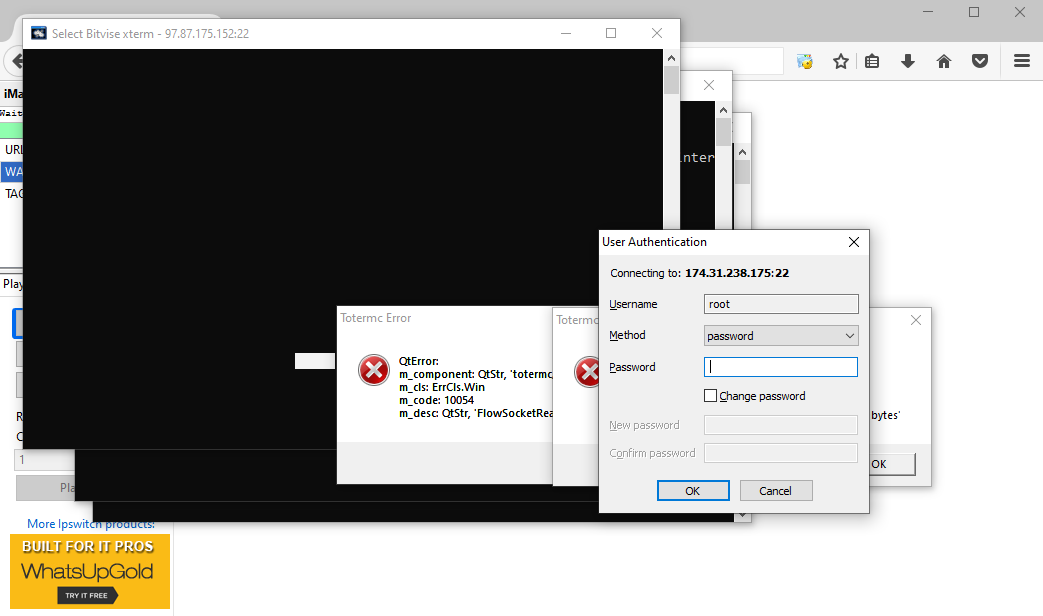Click the field showing 1 in browser page
Screen dimensions: 1043x616
(44, 460)
